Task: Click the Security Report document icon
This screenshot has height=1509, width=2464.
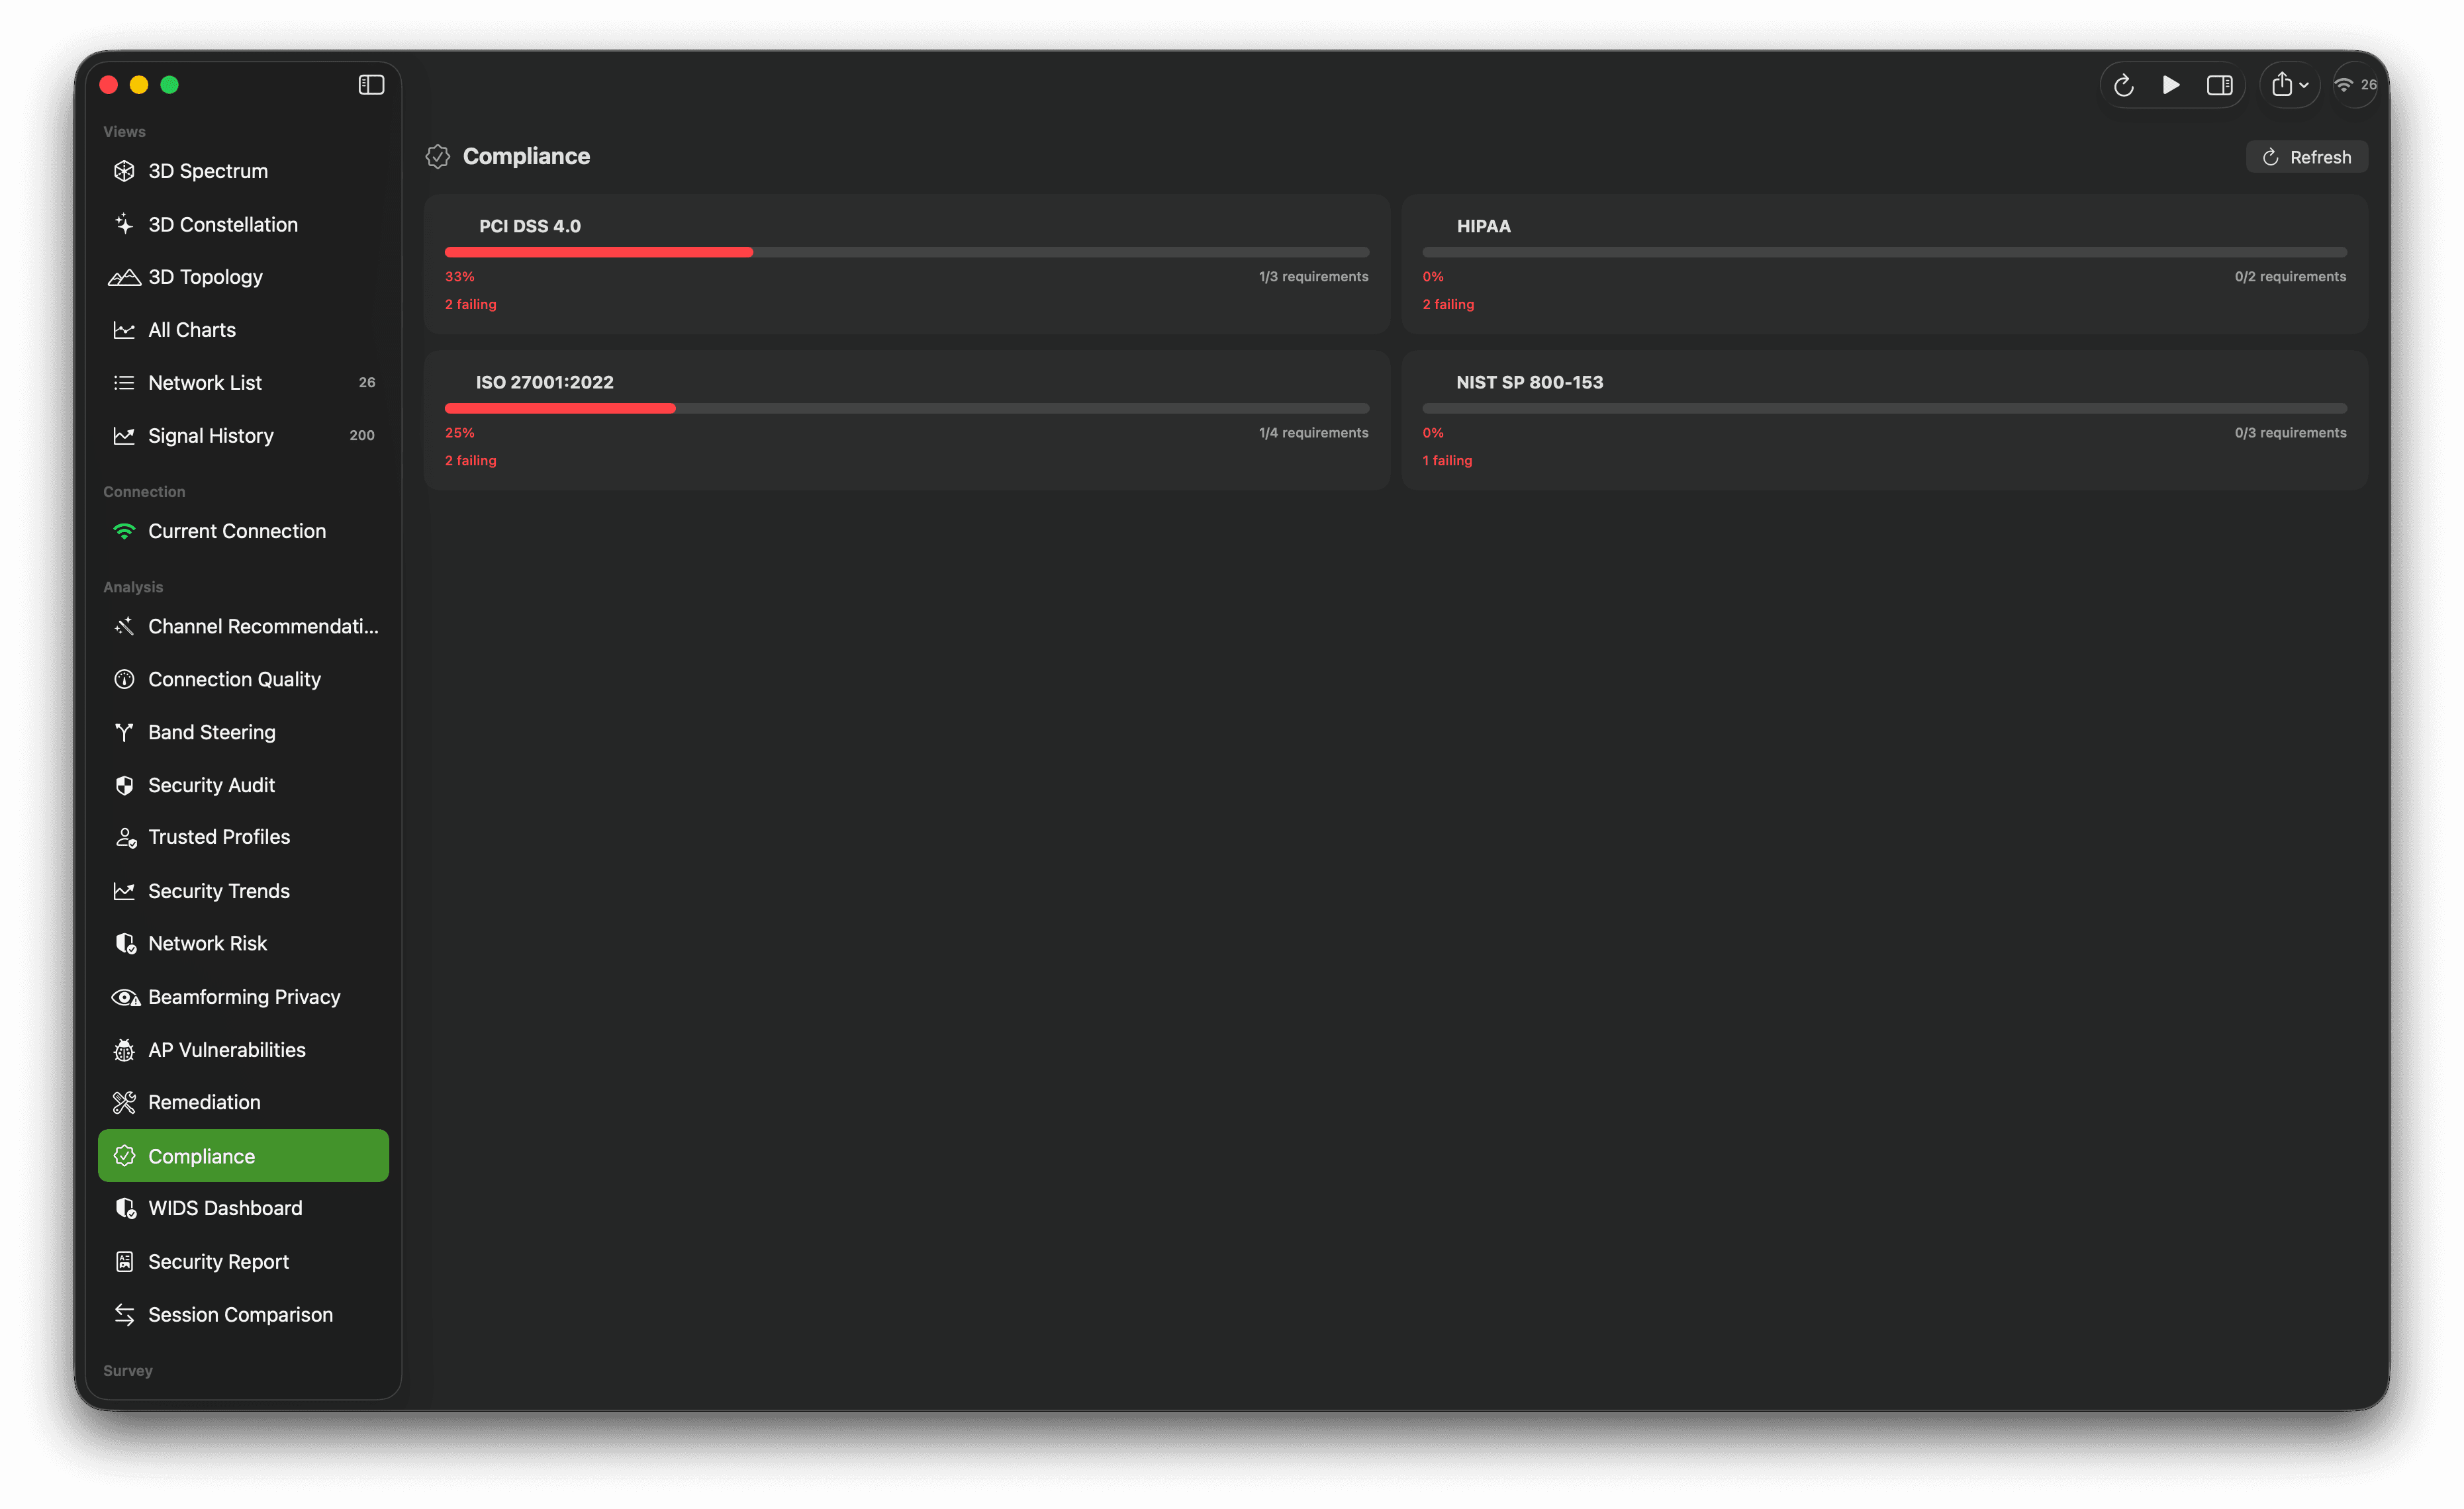Action: pyautogui.click(x=124, y=1262)
